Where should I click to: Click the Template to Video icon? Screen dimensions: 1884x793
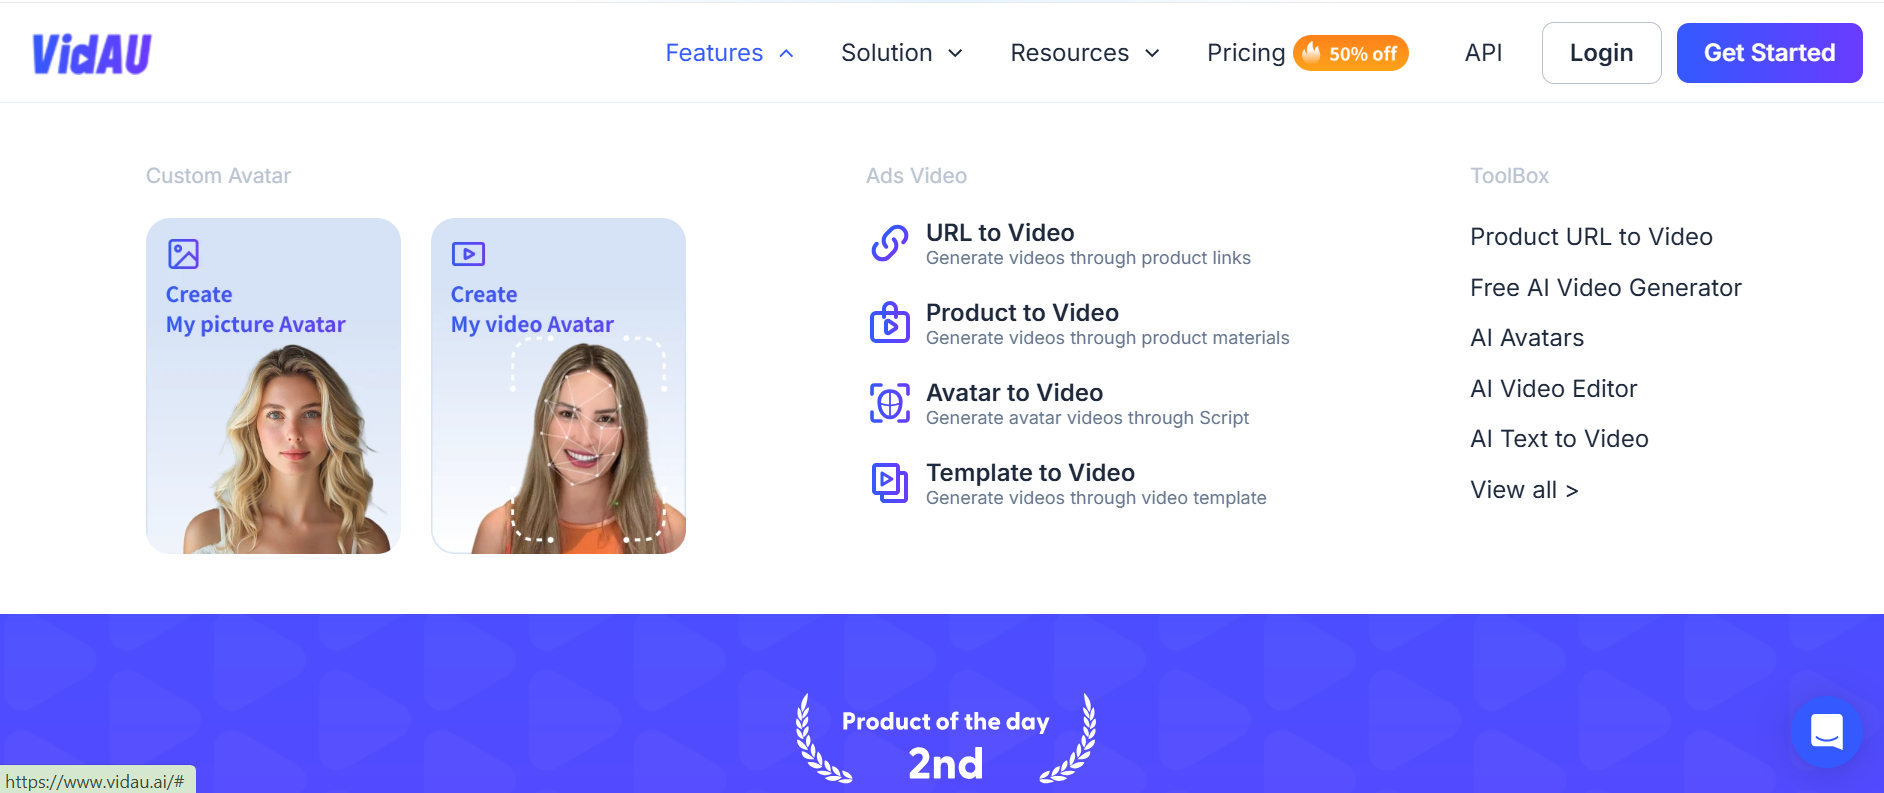pos(889,483)
